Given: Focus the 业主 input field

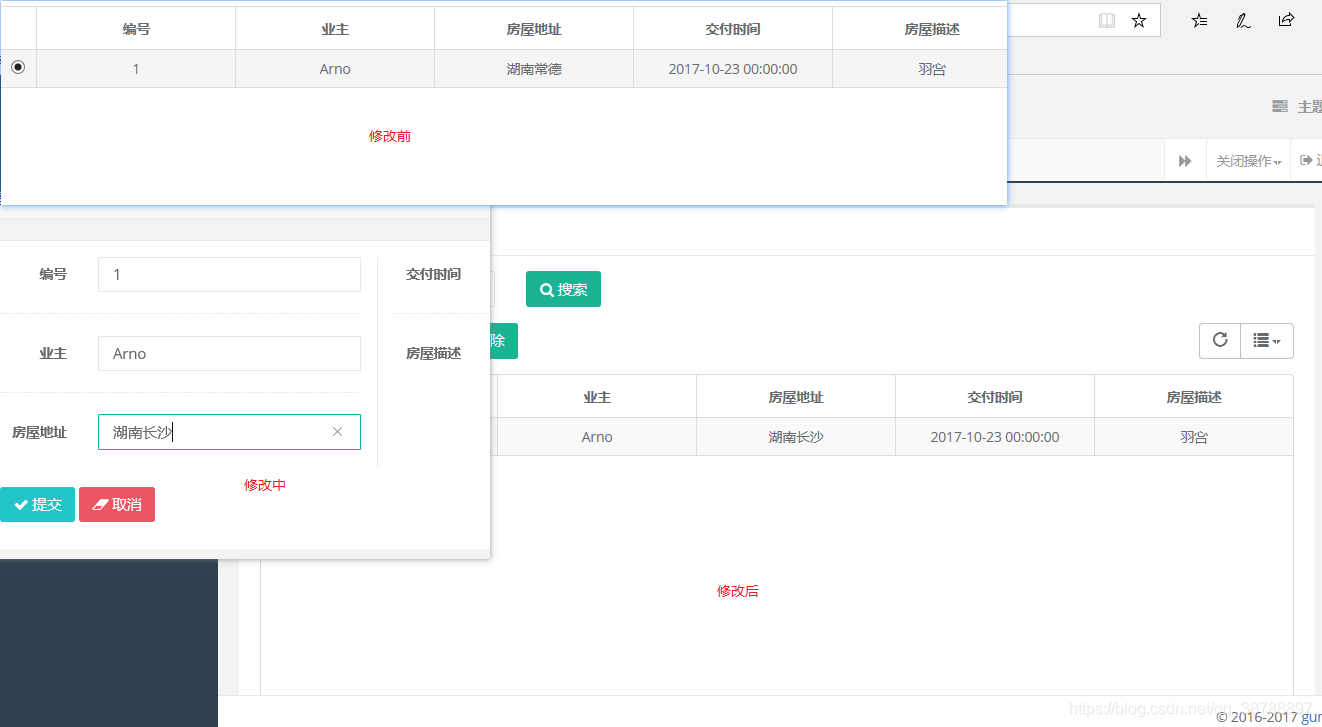Looking at the screenshot, I should point(229,353).
